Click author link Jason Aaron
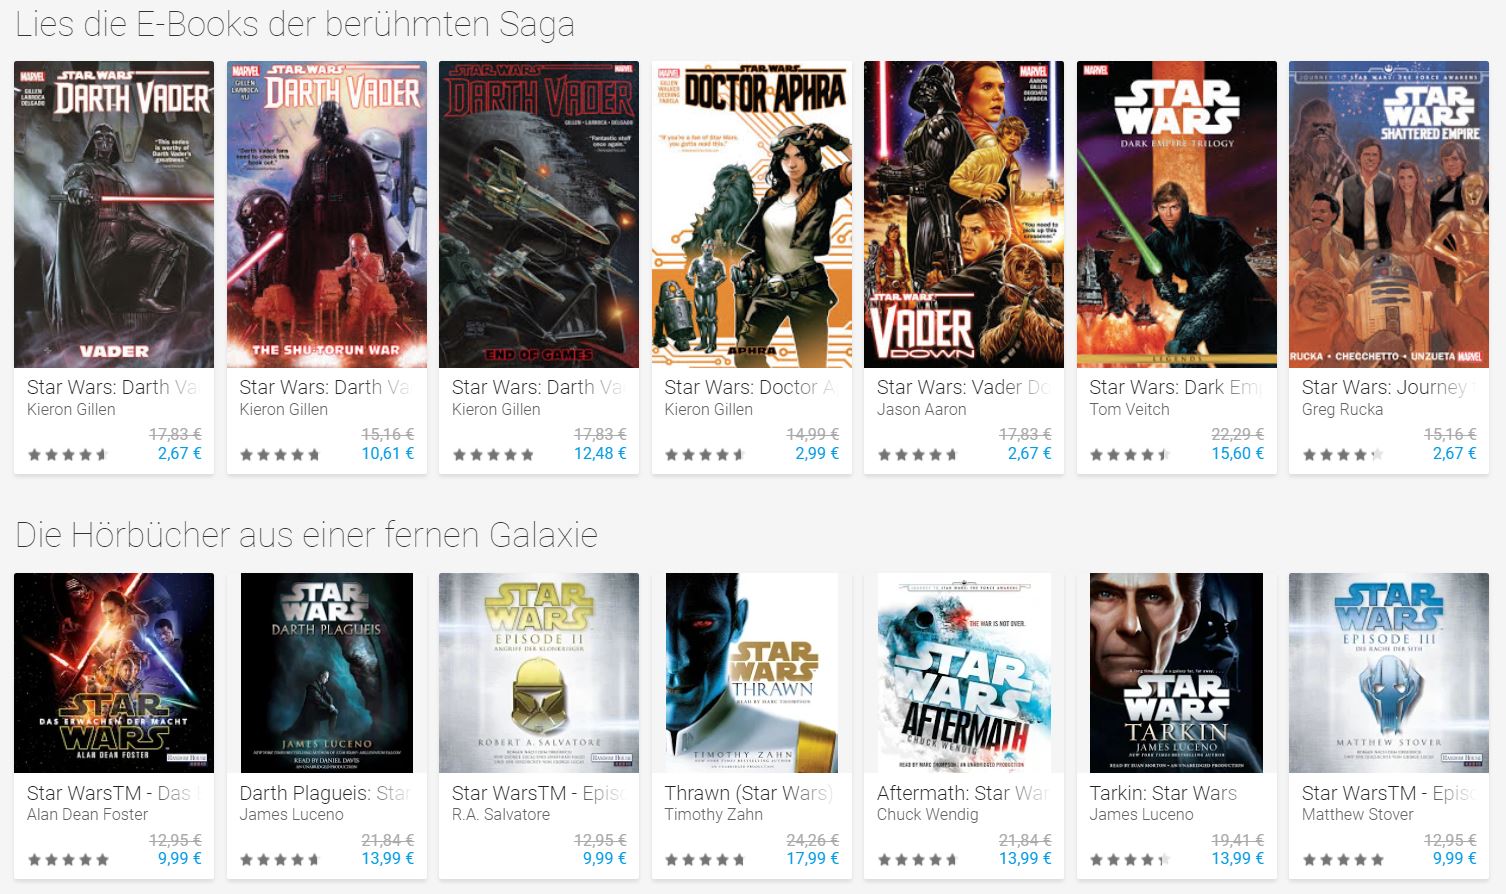The image size is (1506, 894). point(922,409)
